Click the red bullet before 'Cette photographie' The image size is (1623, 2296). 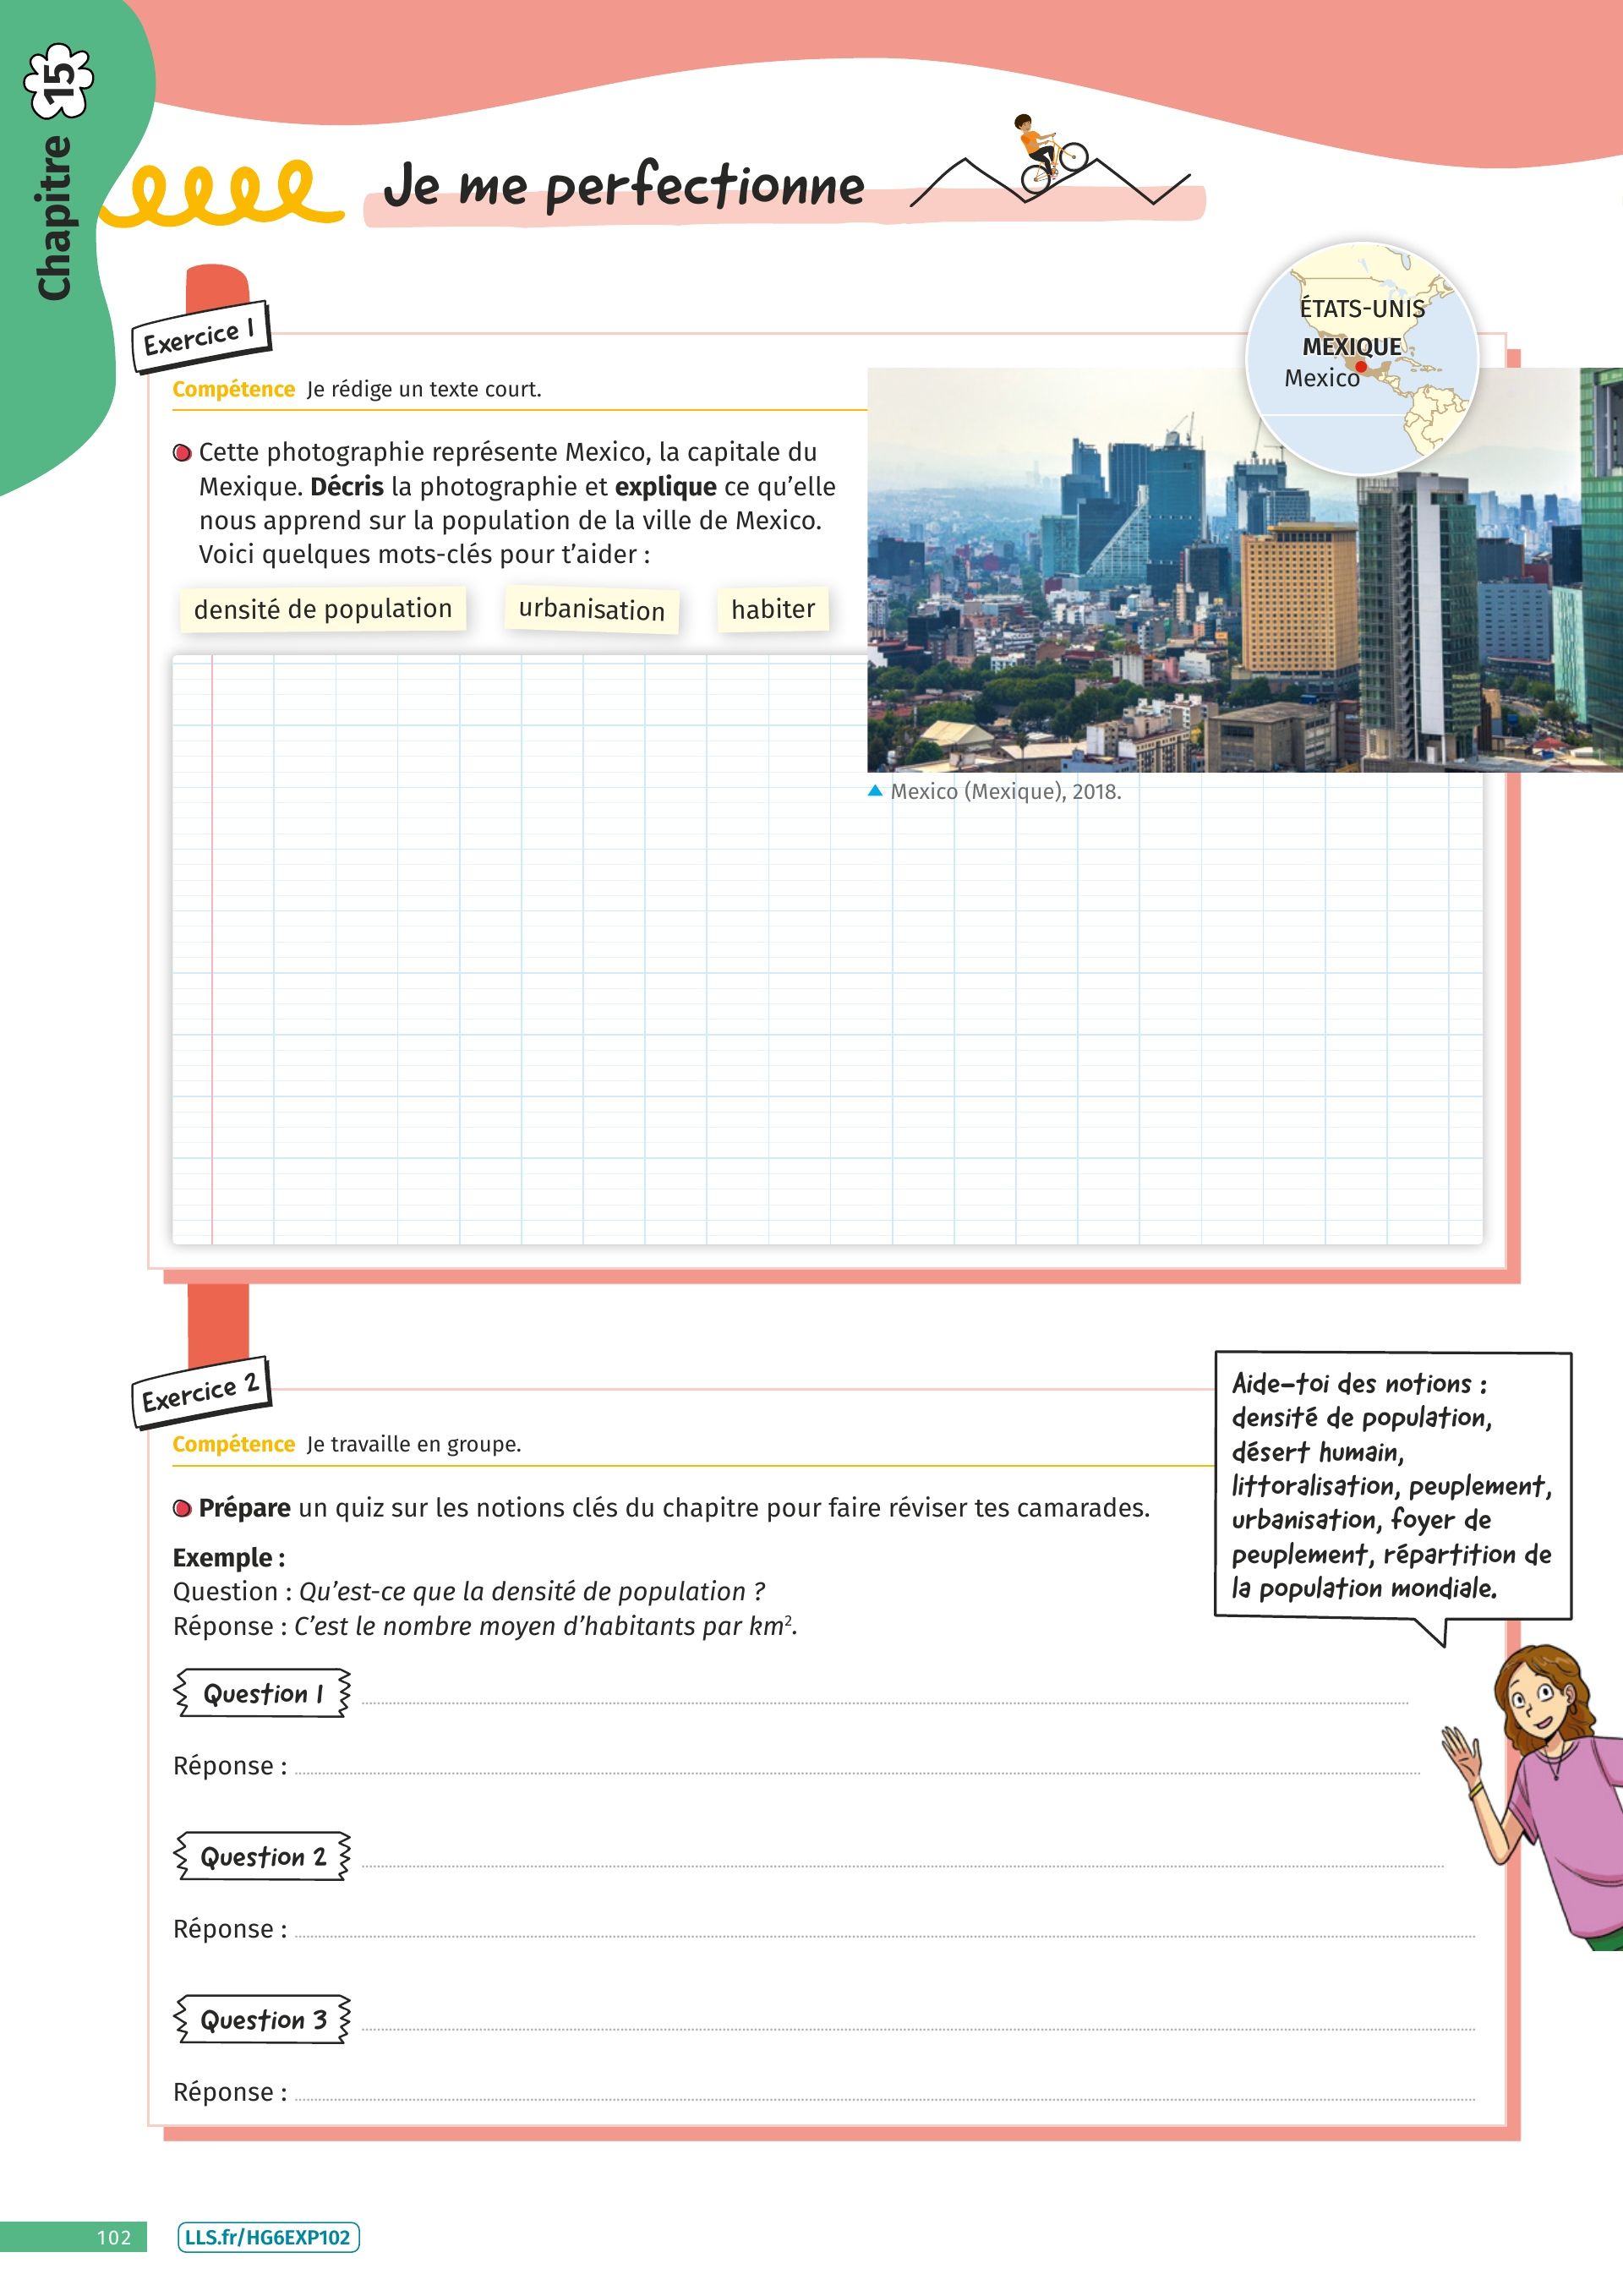(182, 453)
